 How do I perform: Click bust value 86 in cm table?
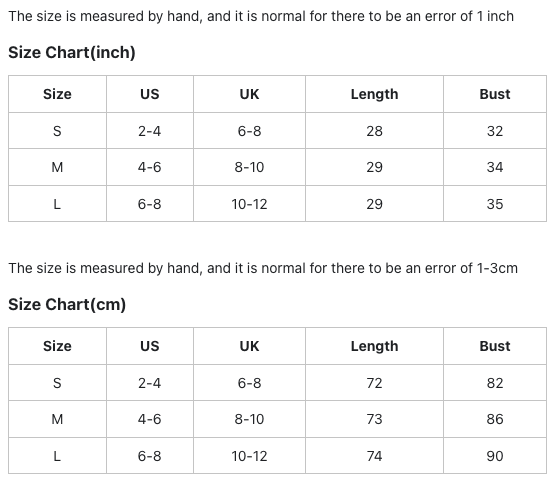tap(495, 419)
